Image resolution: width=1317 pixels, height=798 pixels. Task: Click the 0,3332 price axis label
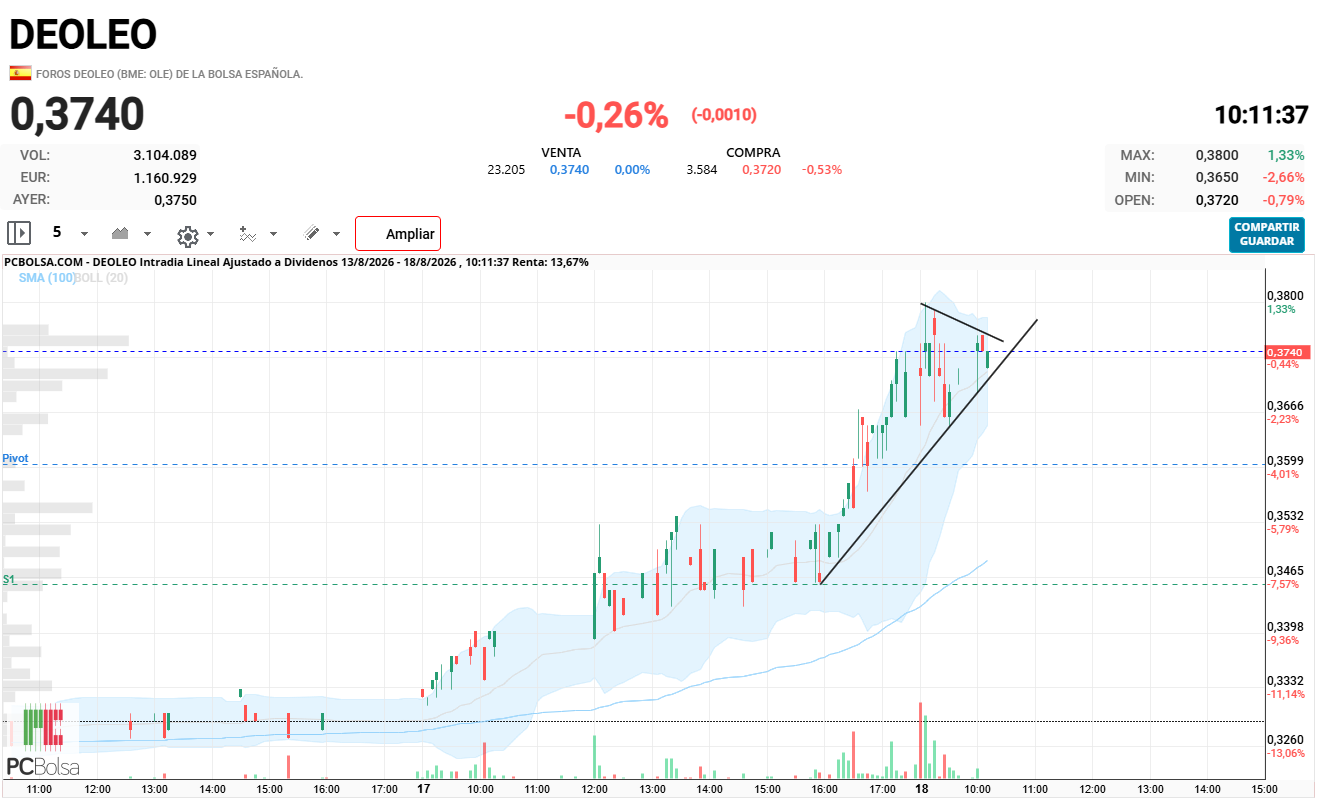1285,680
